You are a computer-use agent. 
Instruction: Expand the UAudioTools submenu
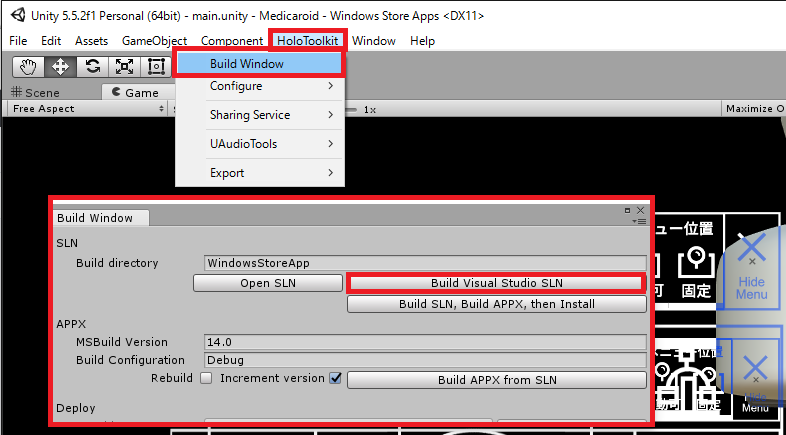pyautogui.click(x=260, y=144)
